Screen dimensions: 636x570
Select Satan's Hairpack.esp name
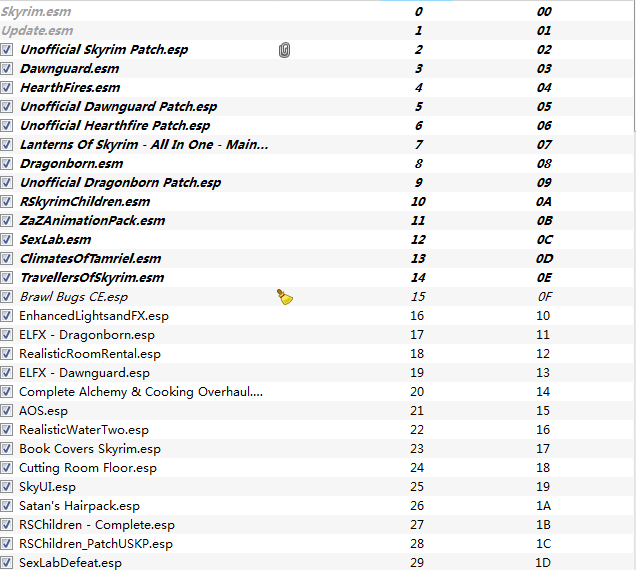pyautogui.click(x=79, y=506)
